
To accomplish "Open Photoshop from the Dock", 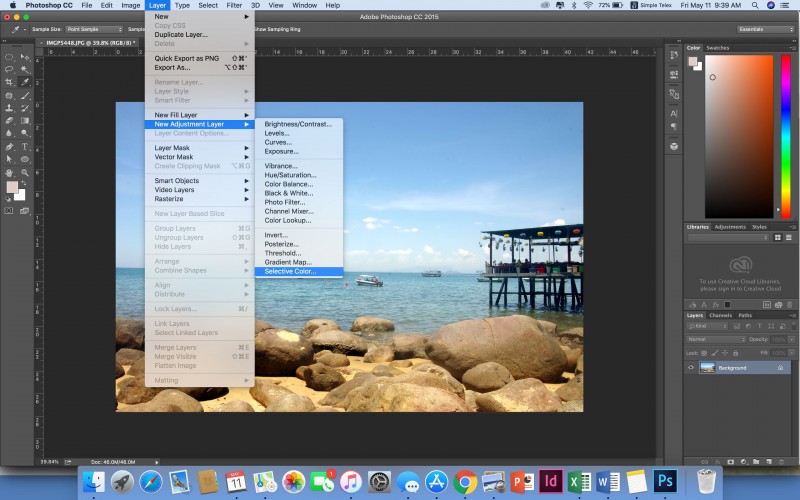I will pos(666,481).
